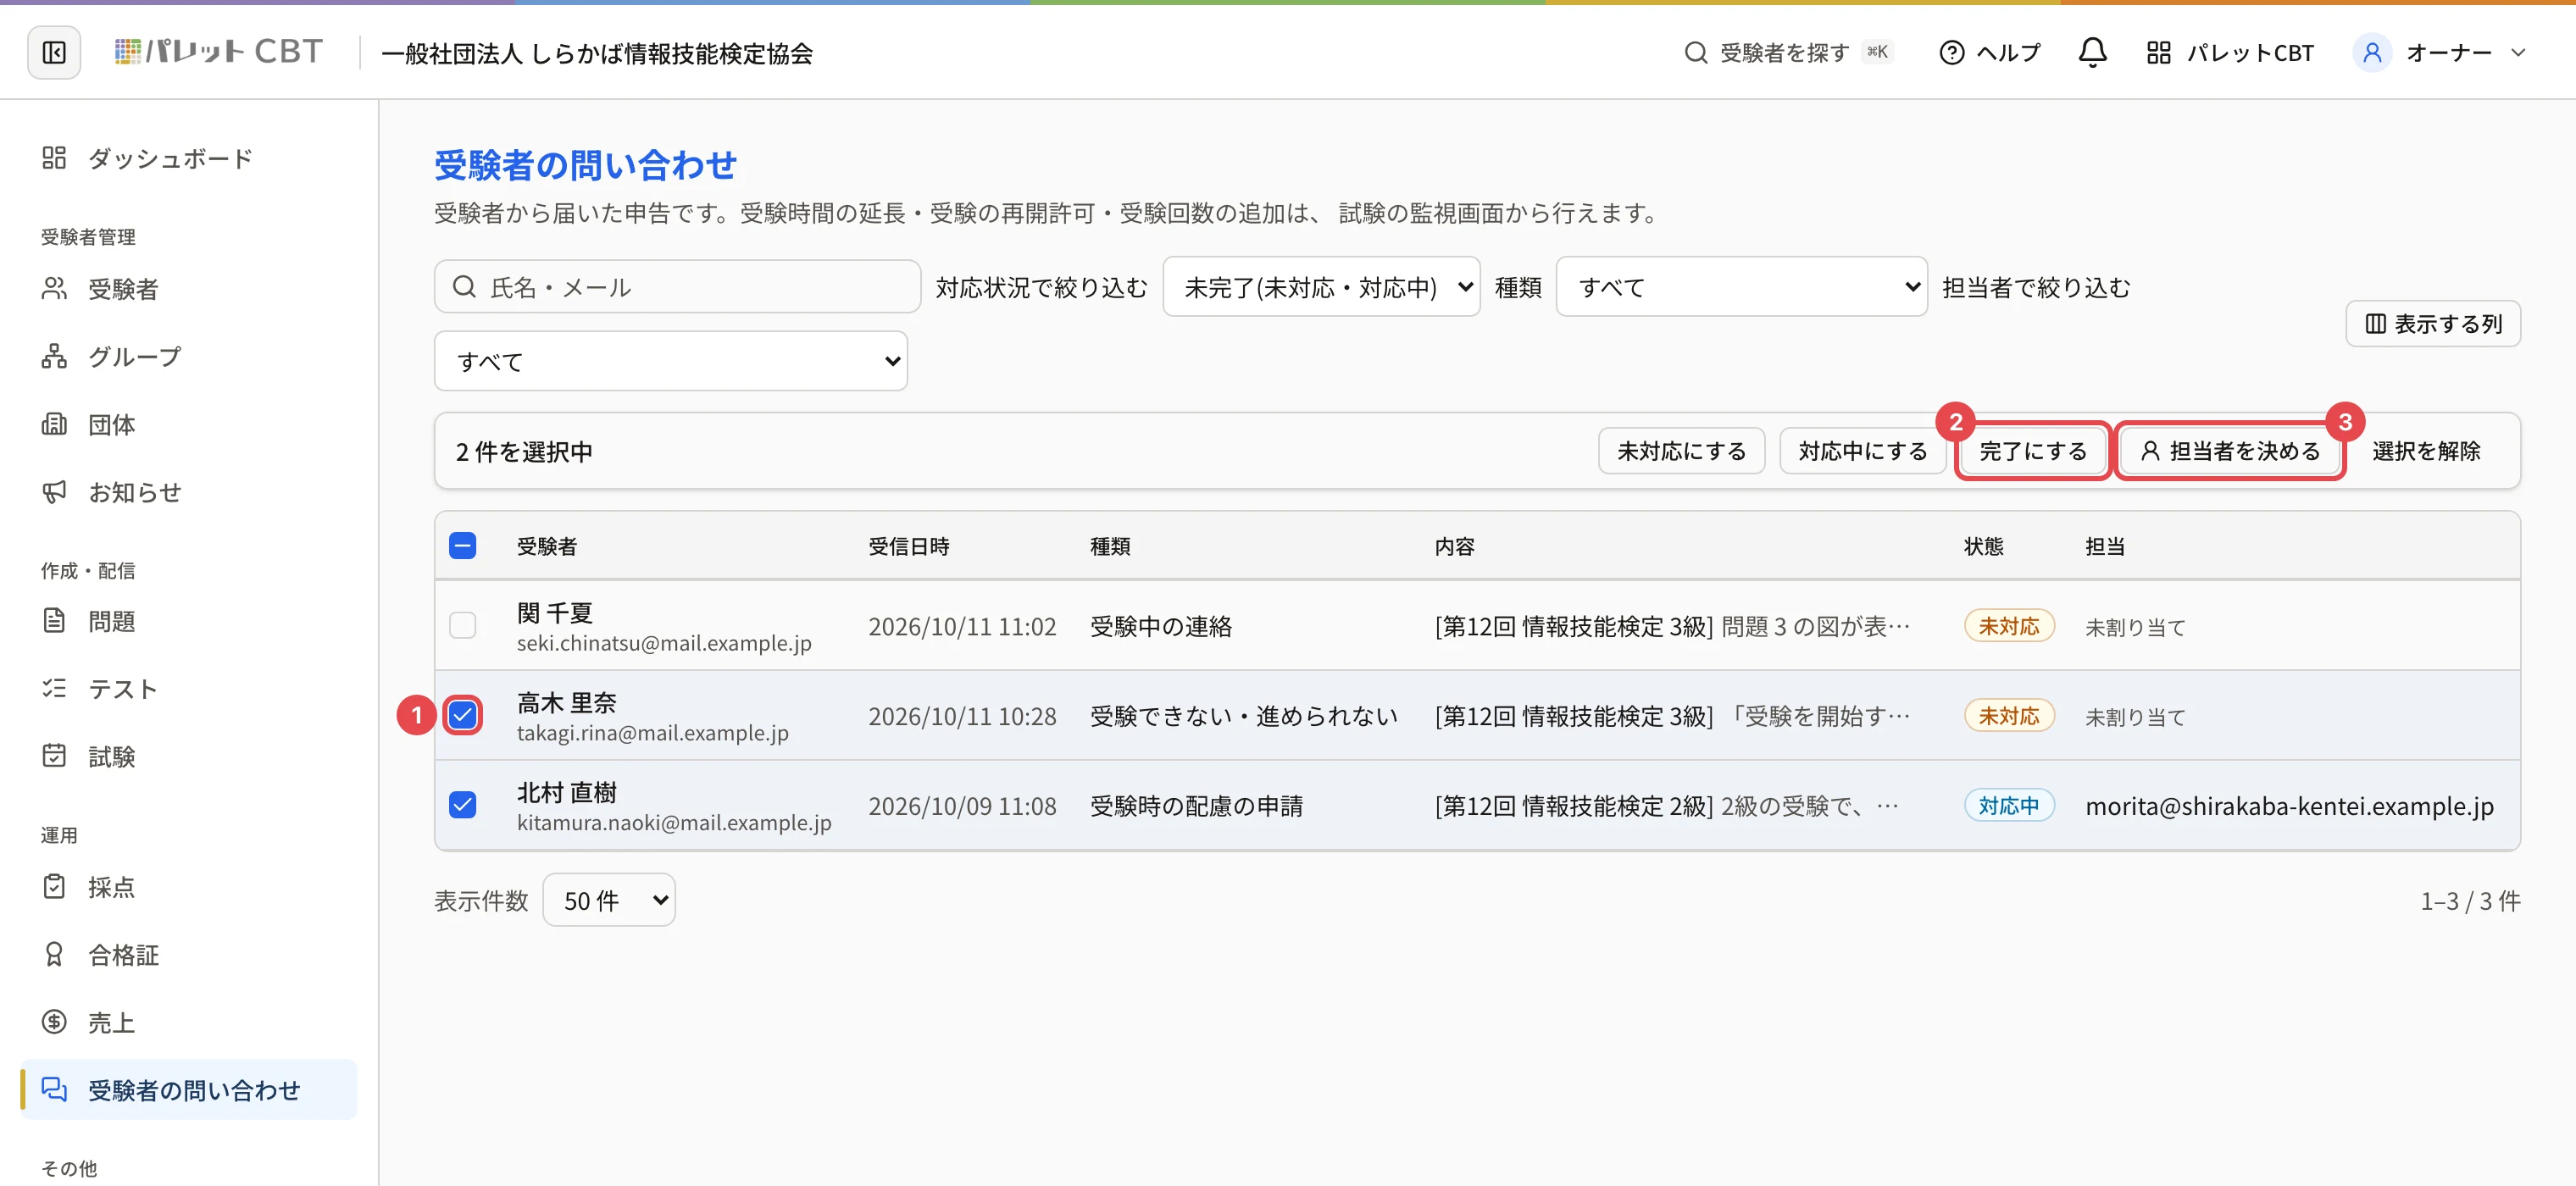Image resolution: width=2576 pixels, height=1186 pixels.
Task: Click 受験中の連絡 in 関 千夏 row
Action: (x=1160, y=626)
